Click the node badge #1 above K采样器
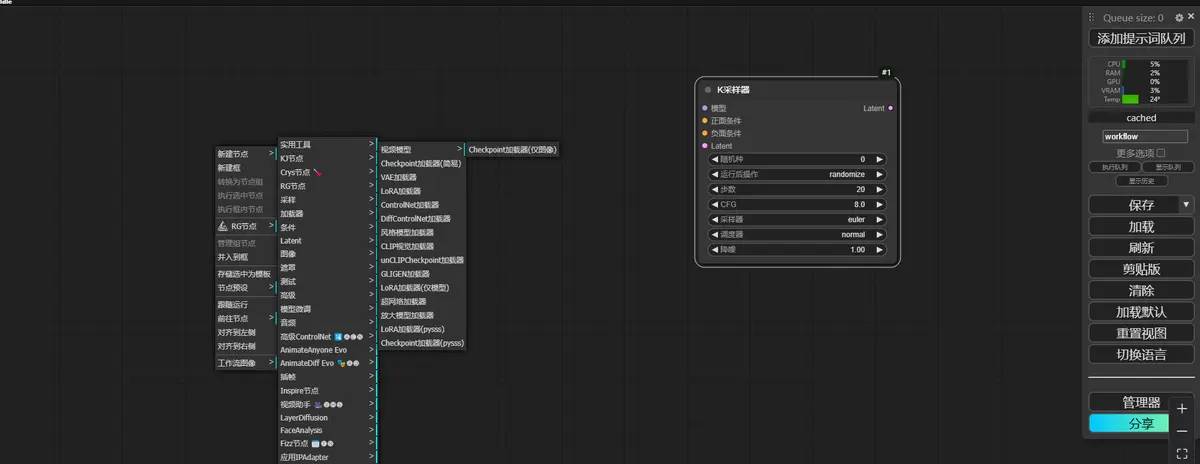Image resolution: width=1200 pixels, height=464 pixels. (x=886, y=73)
